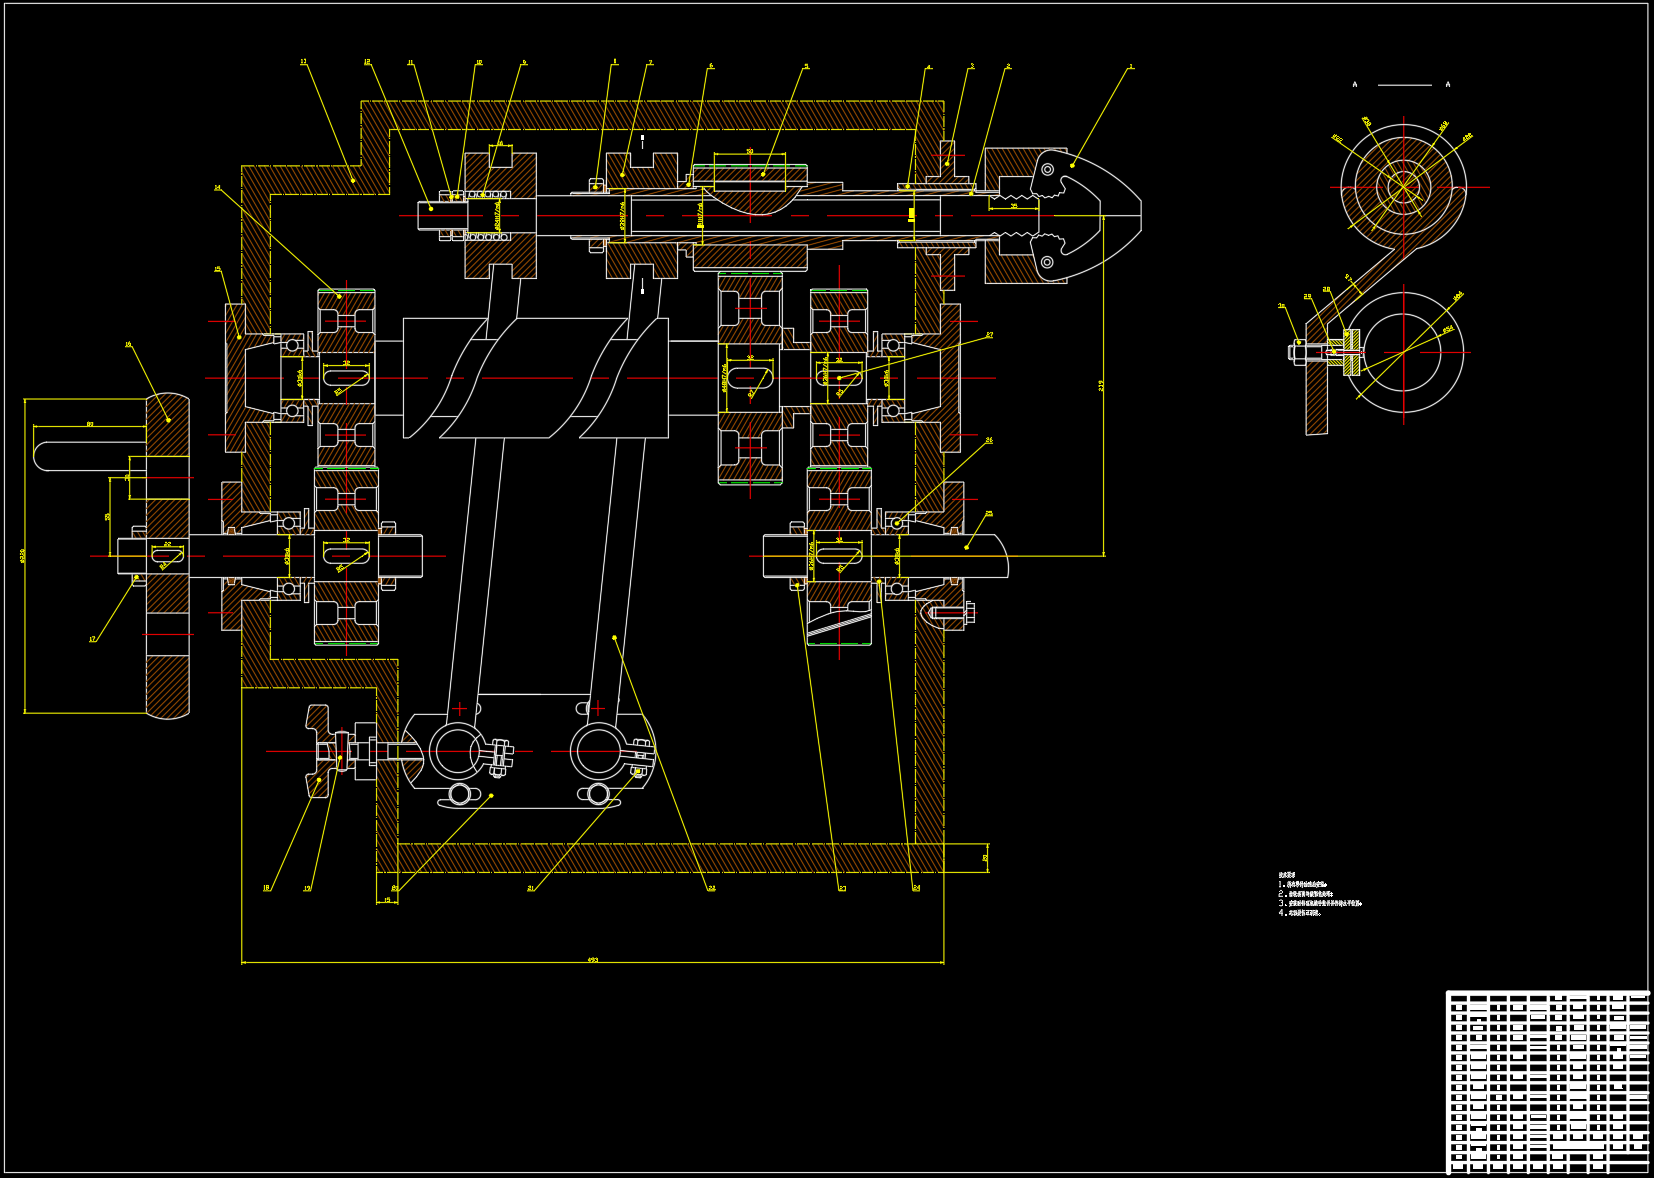The width and height of the screenshot is (1654, 1178).
Task: Click part number 13 callout label
Action: (304, 62)
